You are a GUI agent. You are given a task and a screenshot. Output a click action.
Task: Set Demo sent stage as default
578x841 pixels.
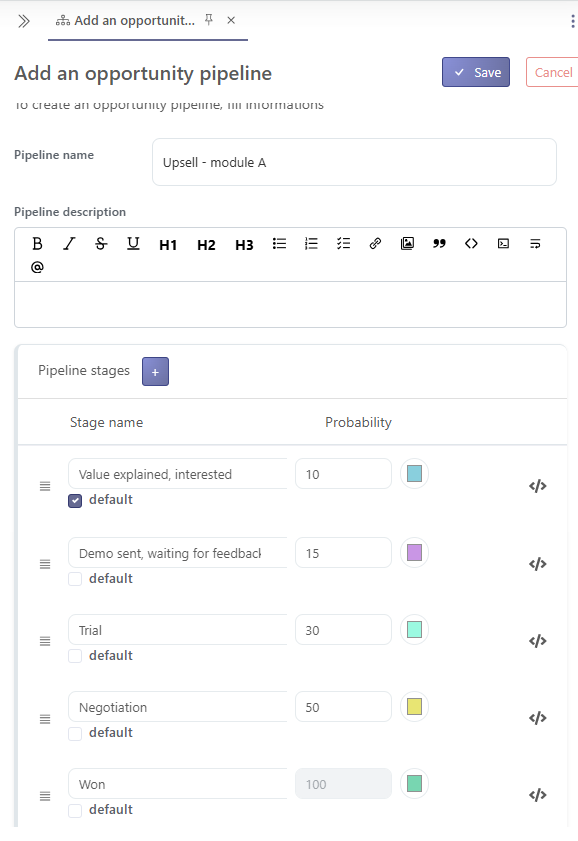[75, 579]
